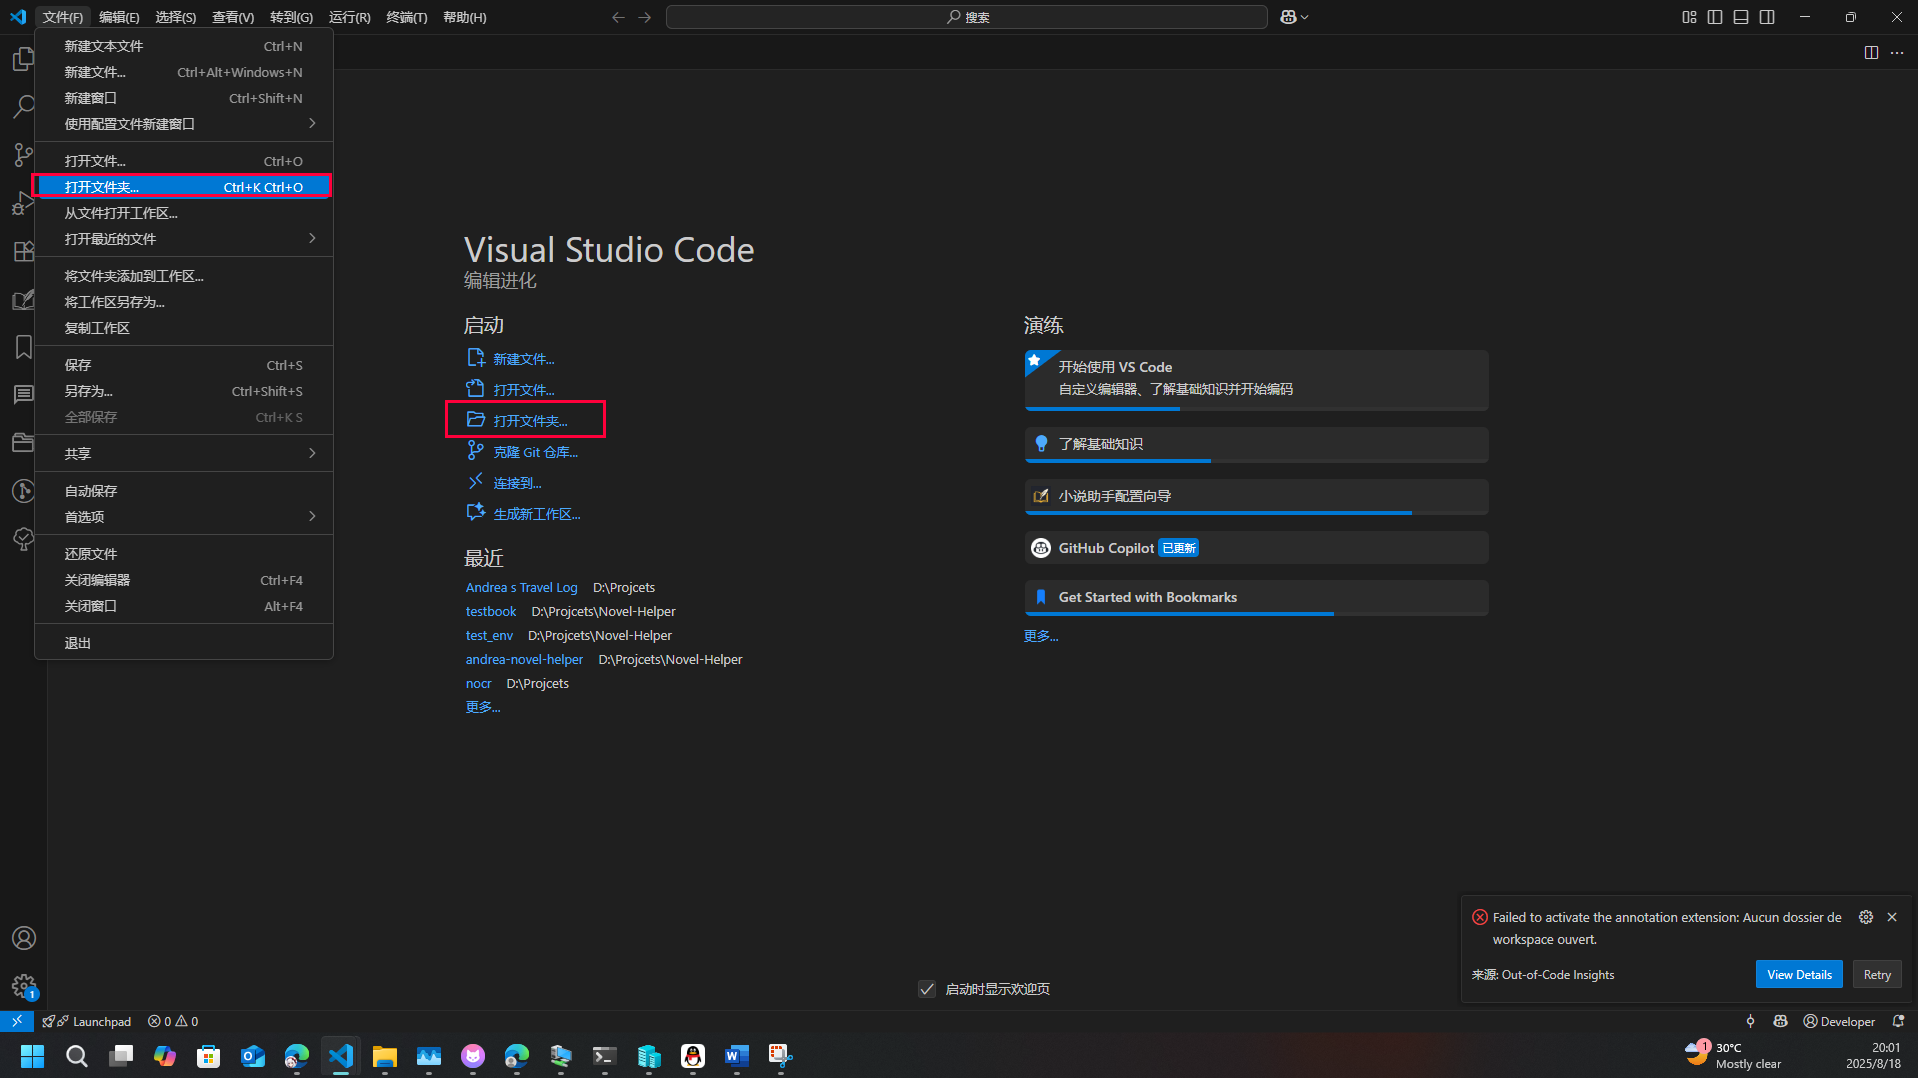The image size is (1918, 1078).
Task: Open the Search view in activity bar
Action: pos(23,106)
